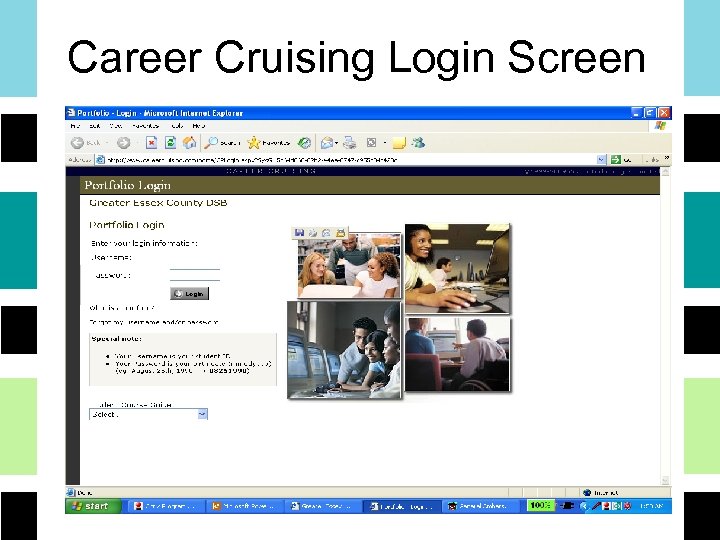Click the print icon on image toolbar

point(313,233)
